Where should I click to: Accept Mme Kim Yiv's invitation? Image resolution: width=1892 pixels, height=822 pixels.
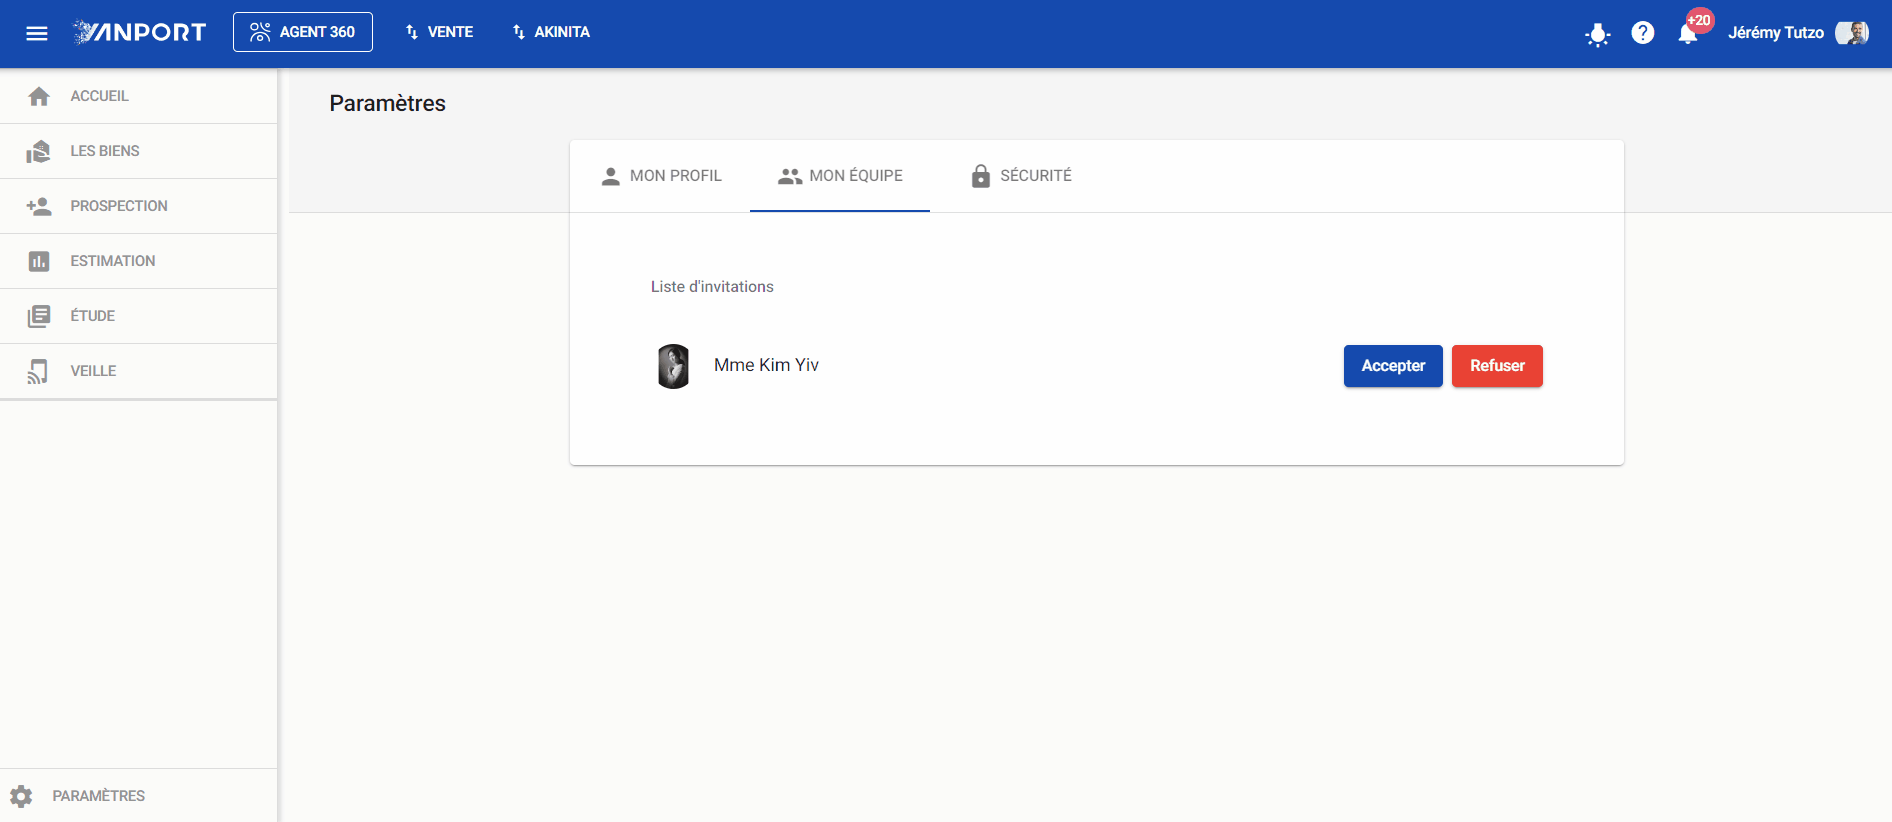click(1393, 366)
